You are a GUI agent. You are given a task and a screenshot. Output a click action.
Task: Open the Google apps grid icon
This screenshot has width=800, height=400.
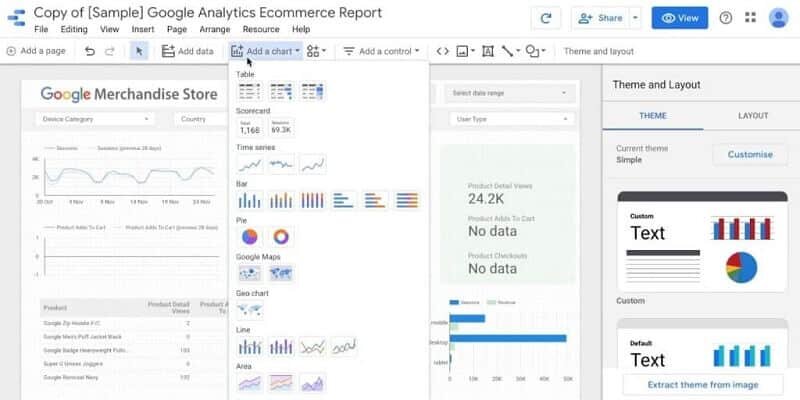click(750, 18)
